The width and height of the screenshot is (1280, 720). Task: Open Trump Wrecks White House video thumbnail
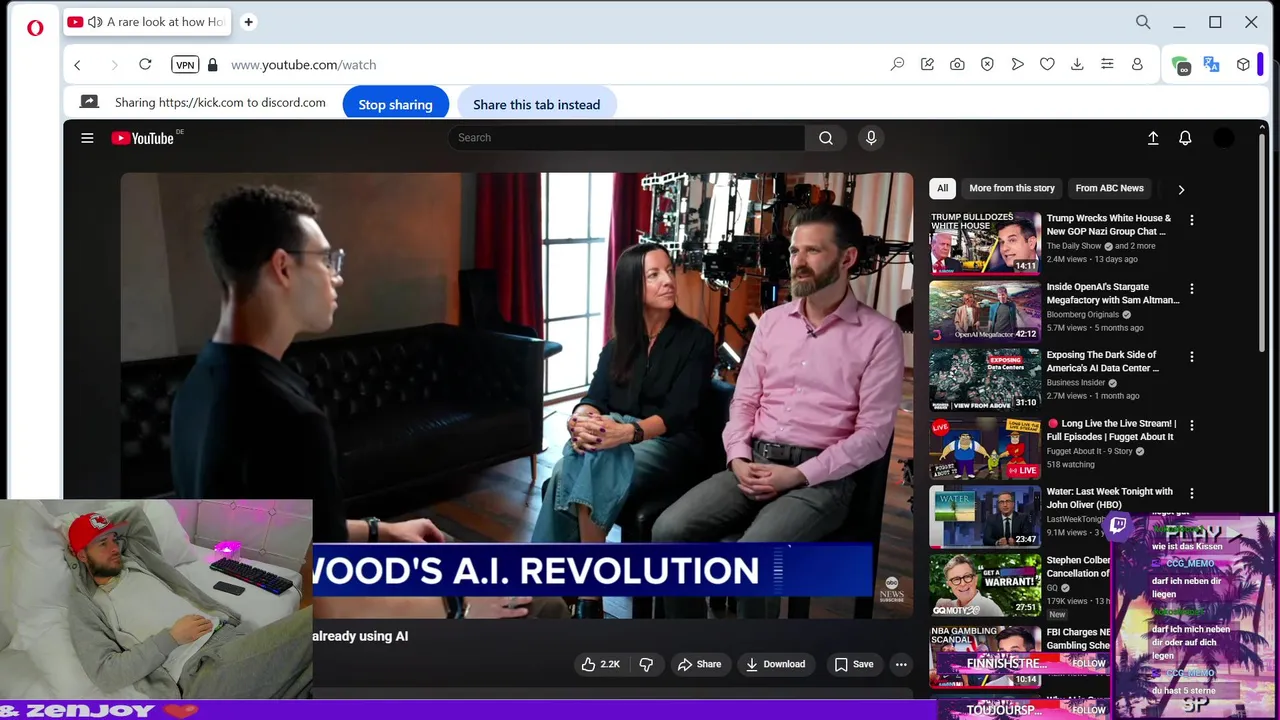tap(985, 243)
